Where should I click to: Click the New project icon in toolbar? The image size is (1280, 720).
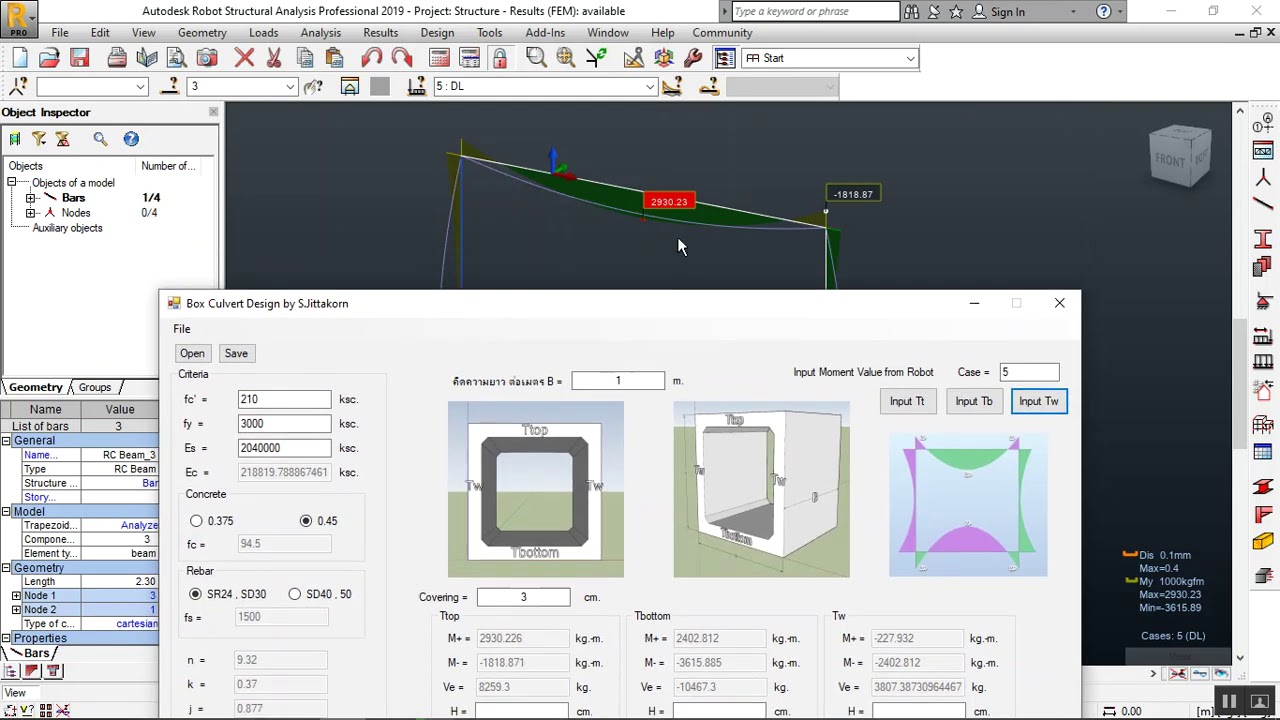20,58
